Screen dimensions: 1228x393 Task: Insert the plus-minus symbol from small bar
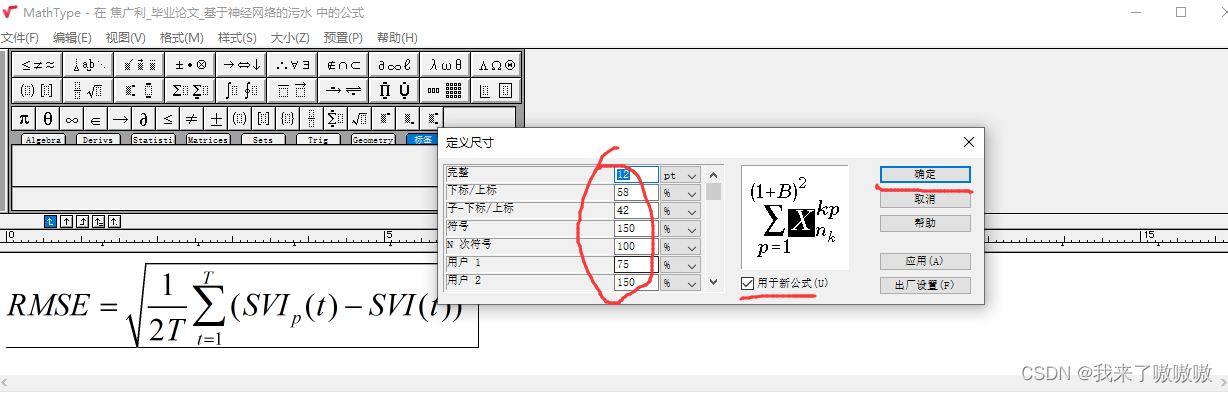(x=216, y=118)
